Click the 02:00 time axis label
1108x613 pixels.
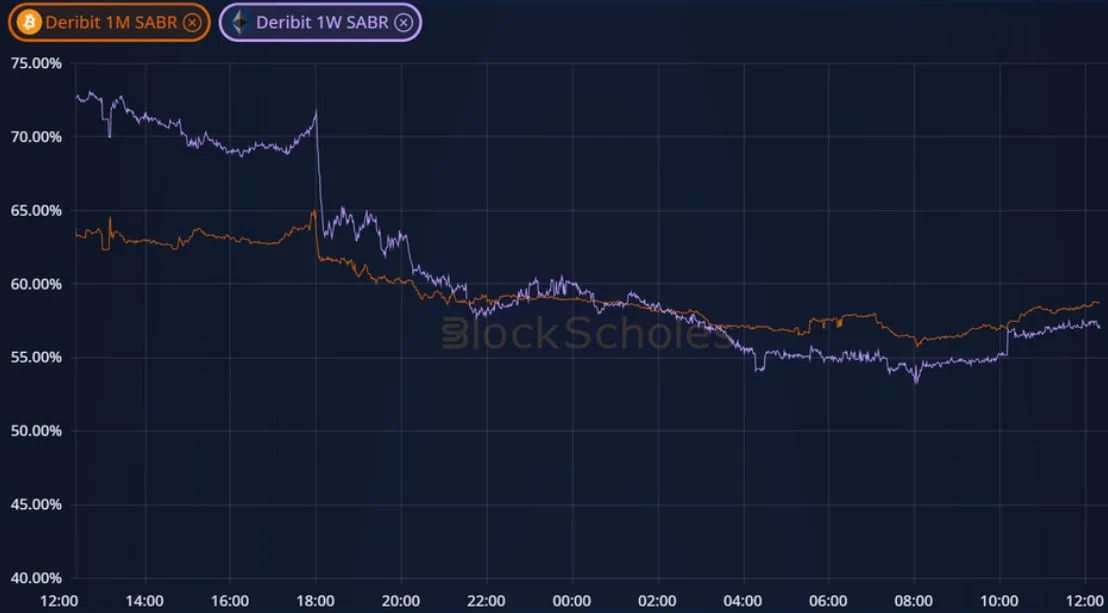click(658, 602)
